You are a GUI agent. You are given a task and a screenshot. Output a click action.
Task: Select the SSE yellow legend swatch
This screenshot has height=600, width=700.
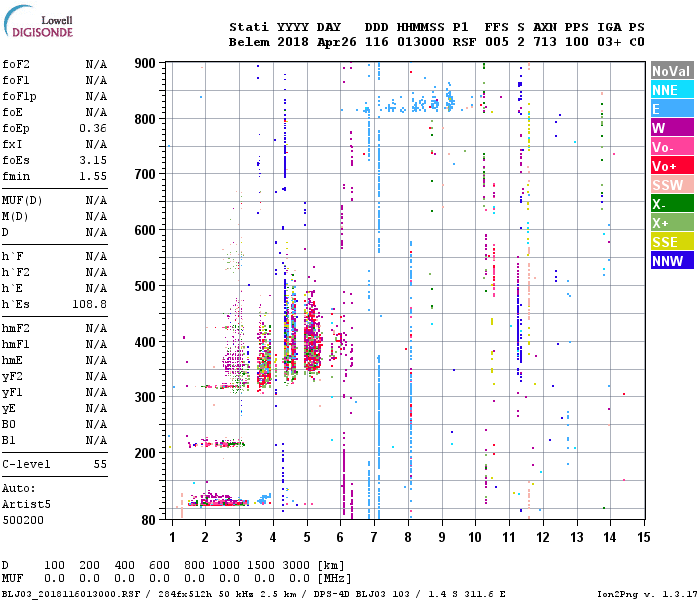point(672,242)
